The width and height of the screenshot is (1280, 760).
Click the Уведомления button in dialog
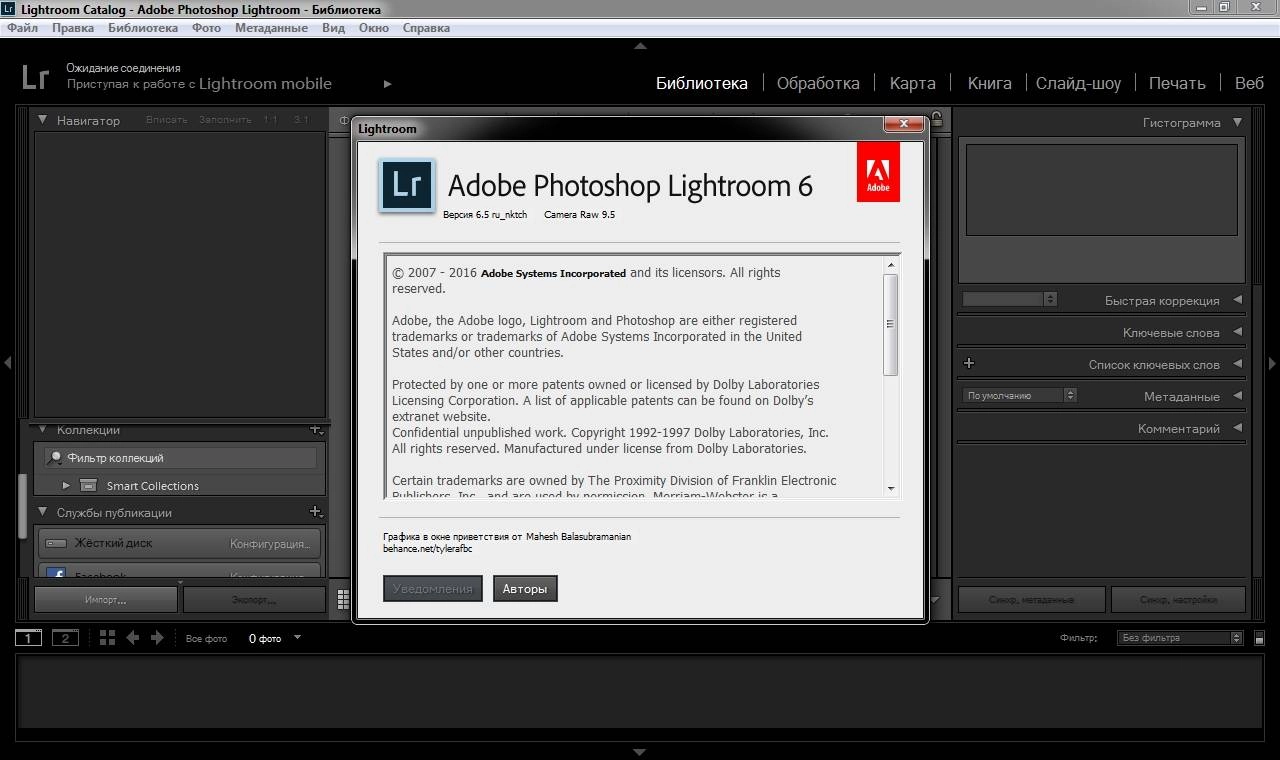pyautogui.click(x=432, y=589)
